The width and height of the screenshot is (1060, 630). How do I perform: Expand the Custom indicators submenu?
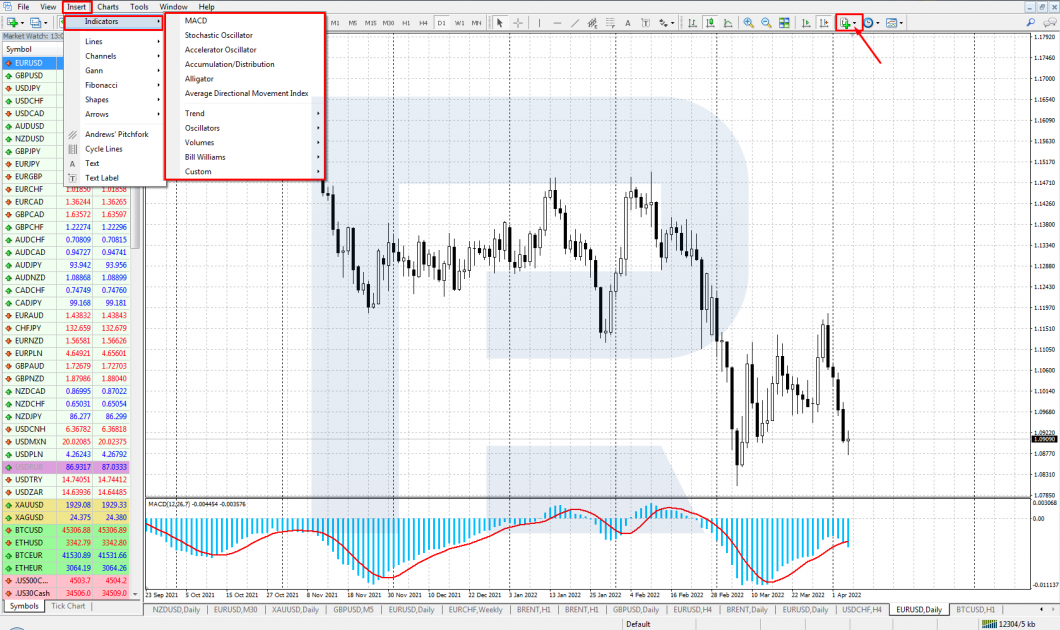(245, 172)
